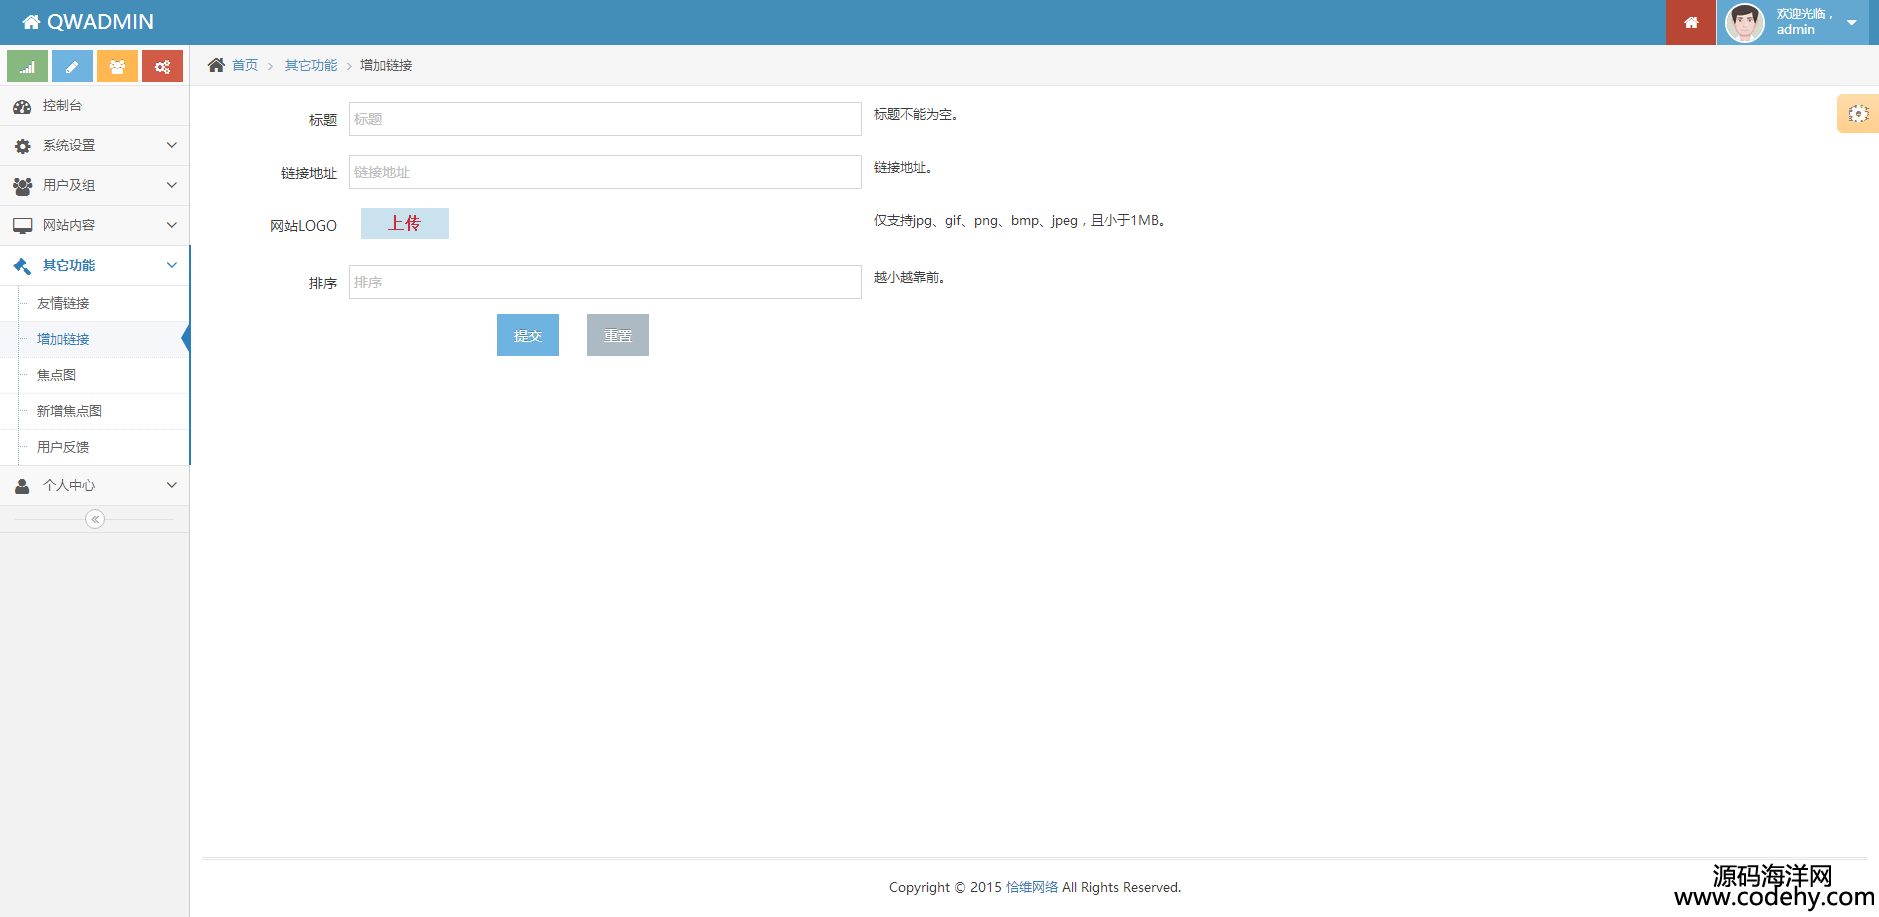The width and height of the screenshot is (1879, 917).
Task: Focus the 排序 input field
Action: (605, 282)
